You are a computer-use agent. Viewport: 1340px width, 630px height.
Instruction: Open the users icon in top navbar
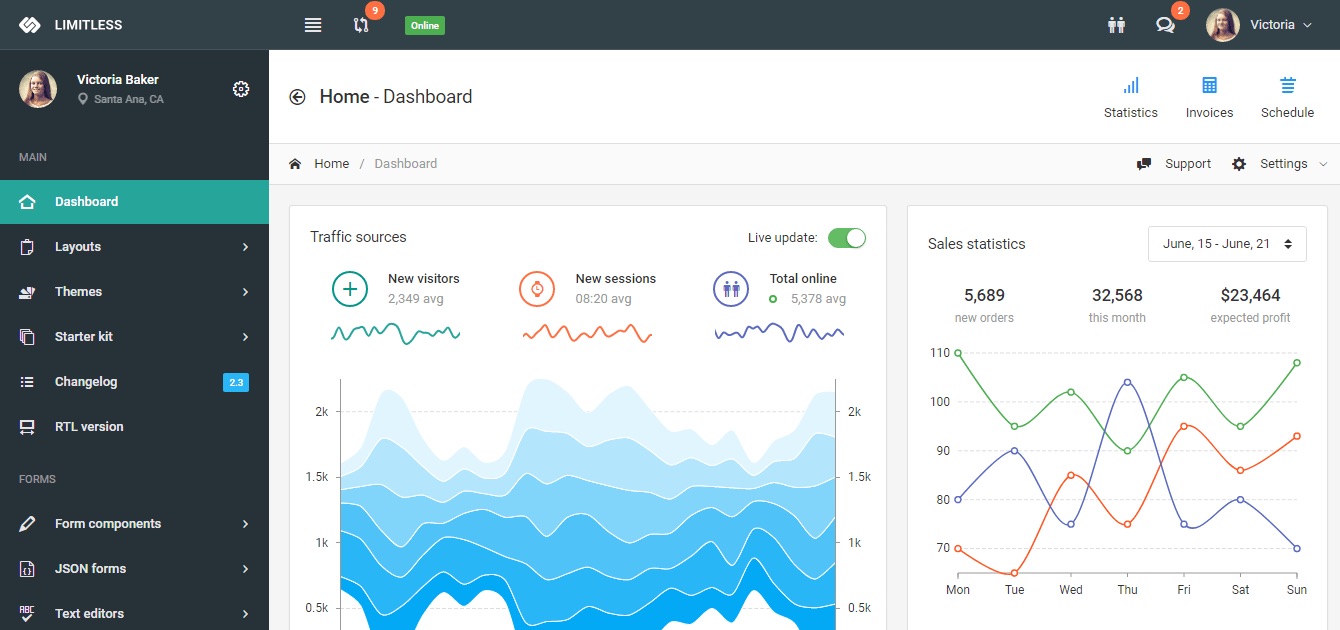pyautogui.click(x=1116, y=25)
